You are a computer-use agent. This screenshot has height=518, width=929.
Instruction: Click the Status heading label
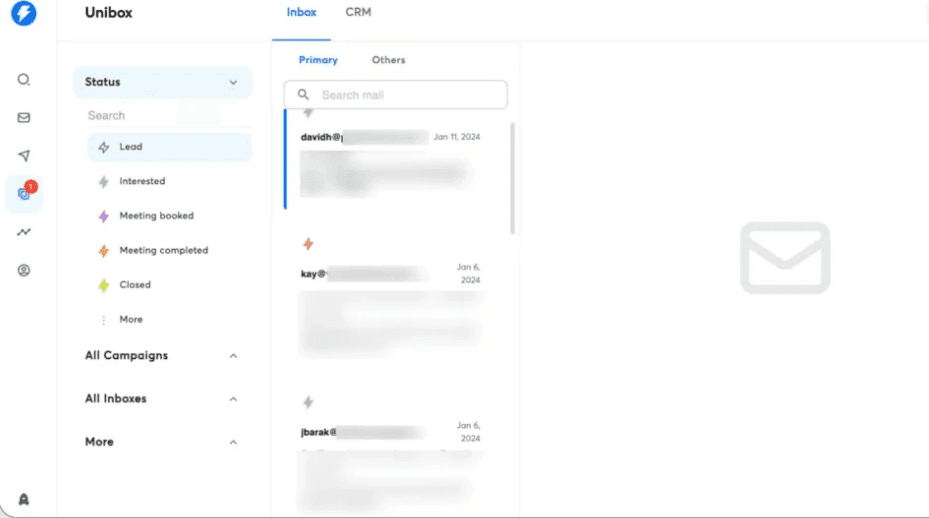coord(102,82)
